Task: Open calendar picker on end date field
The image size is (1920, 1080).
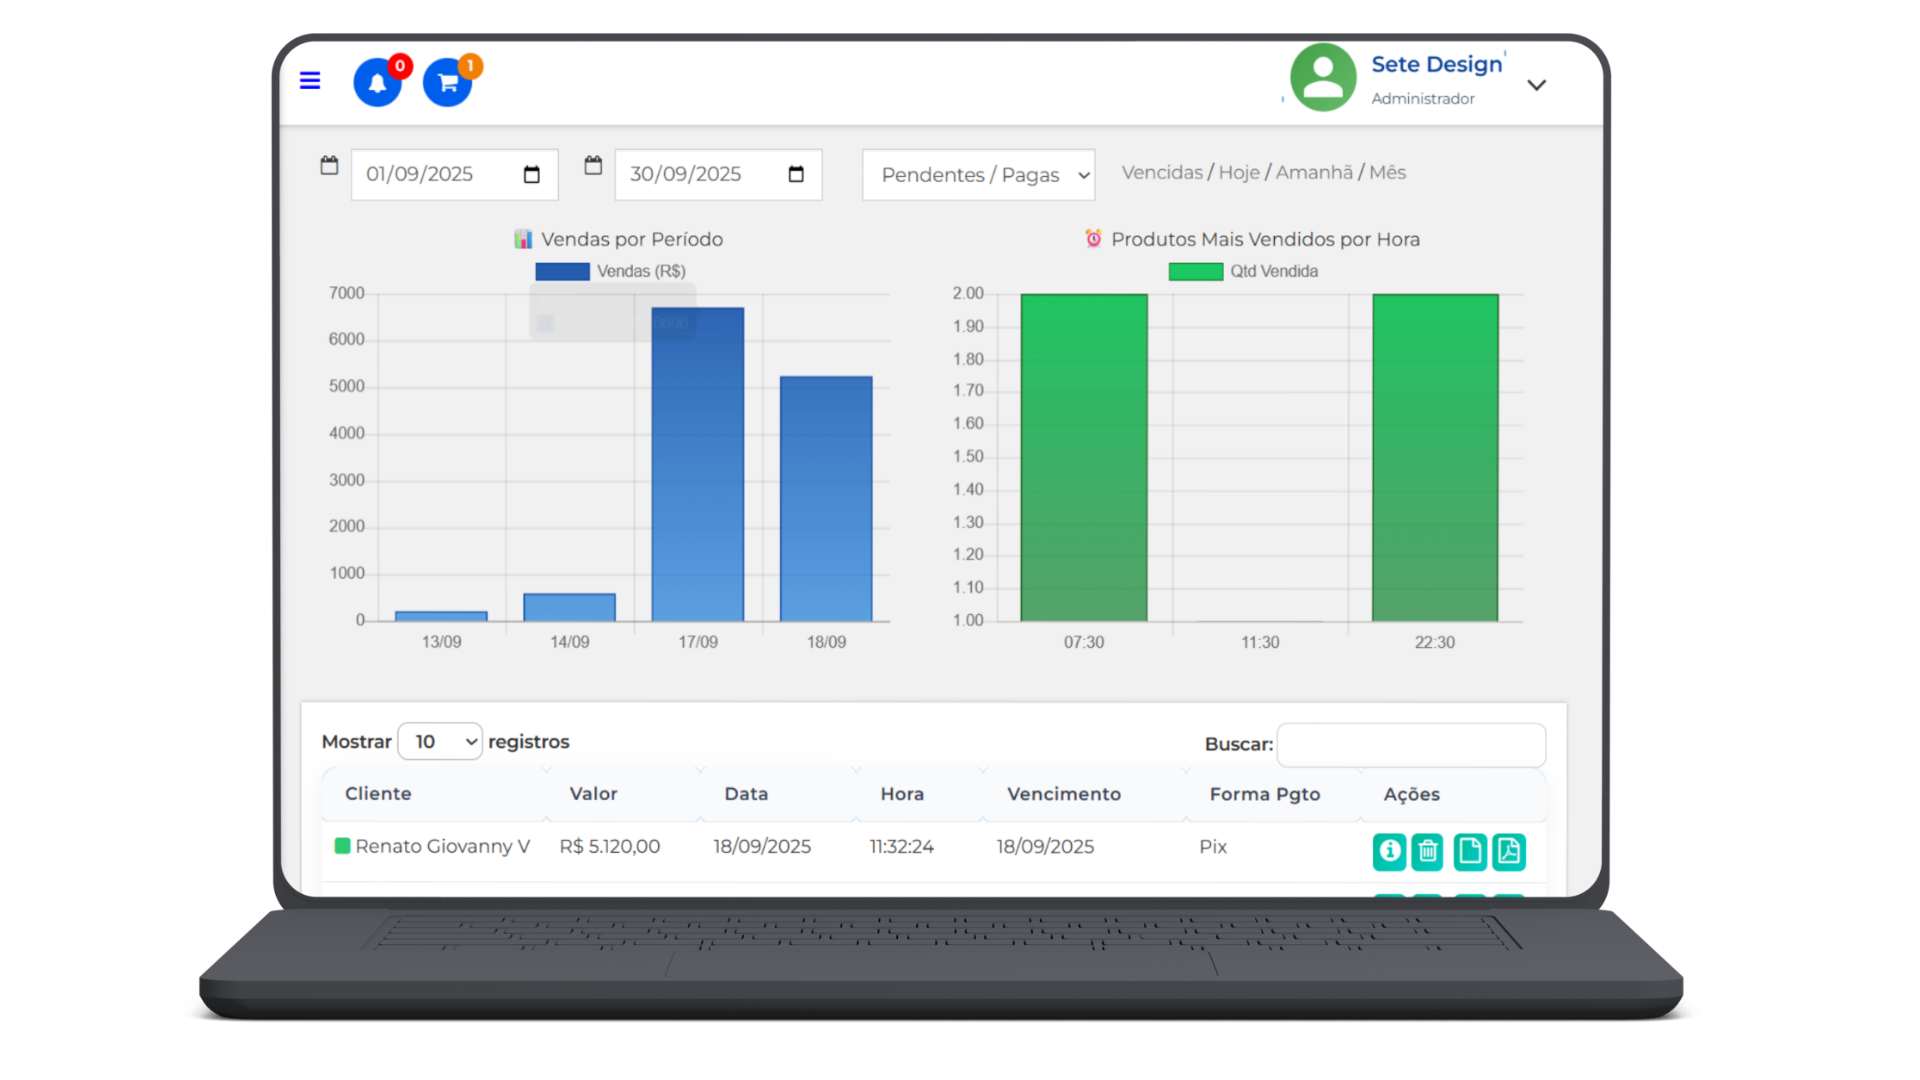Action: [796, 175]
